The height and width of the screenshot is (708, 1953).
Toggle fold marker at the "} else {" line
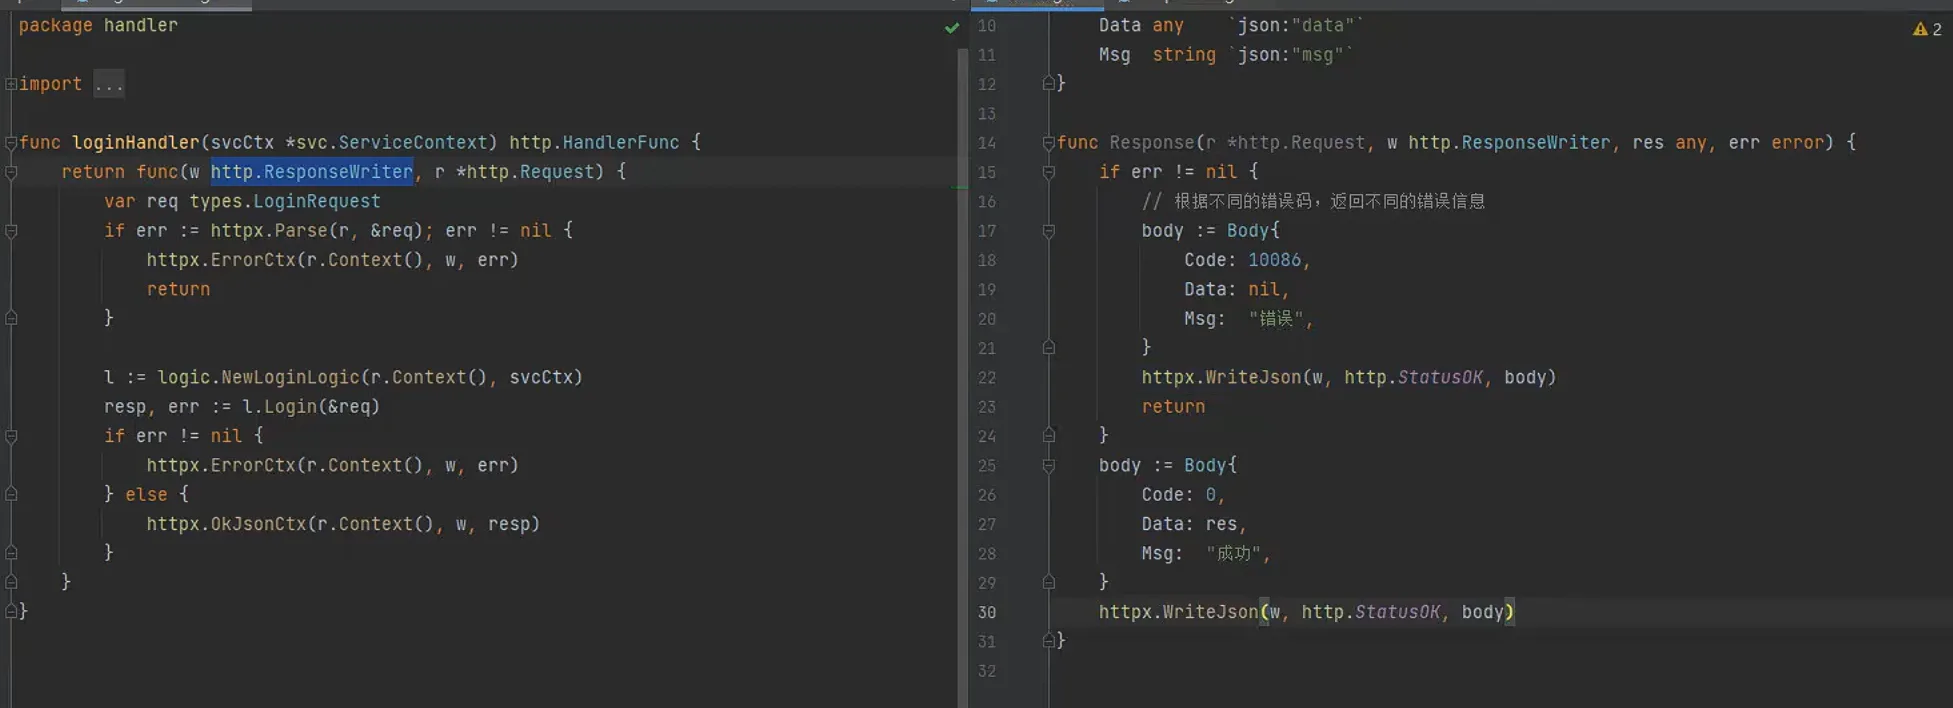pos(10,494)
